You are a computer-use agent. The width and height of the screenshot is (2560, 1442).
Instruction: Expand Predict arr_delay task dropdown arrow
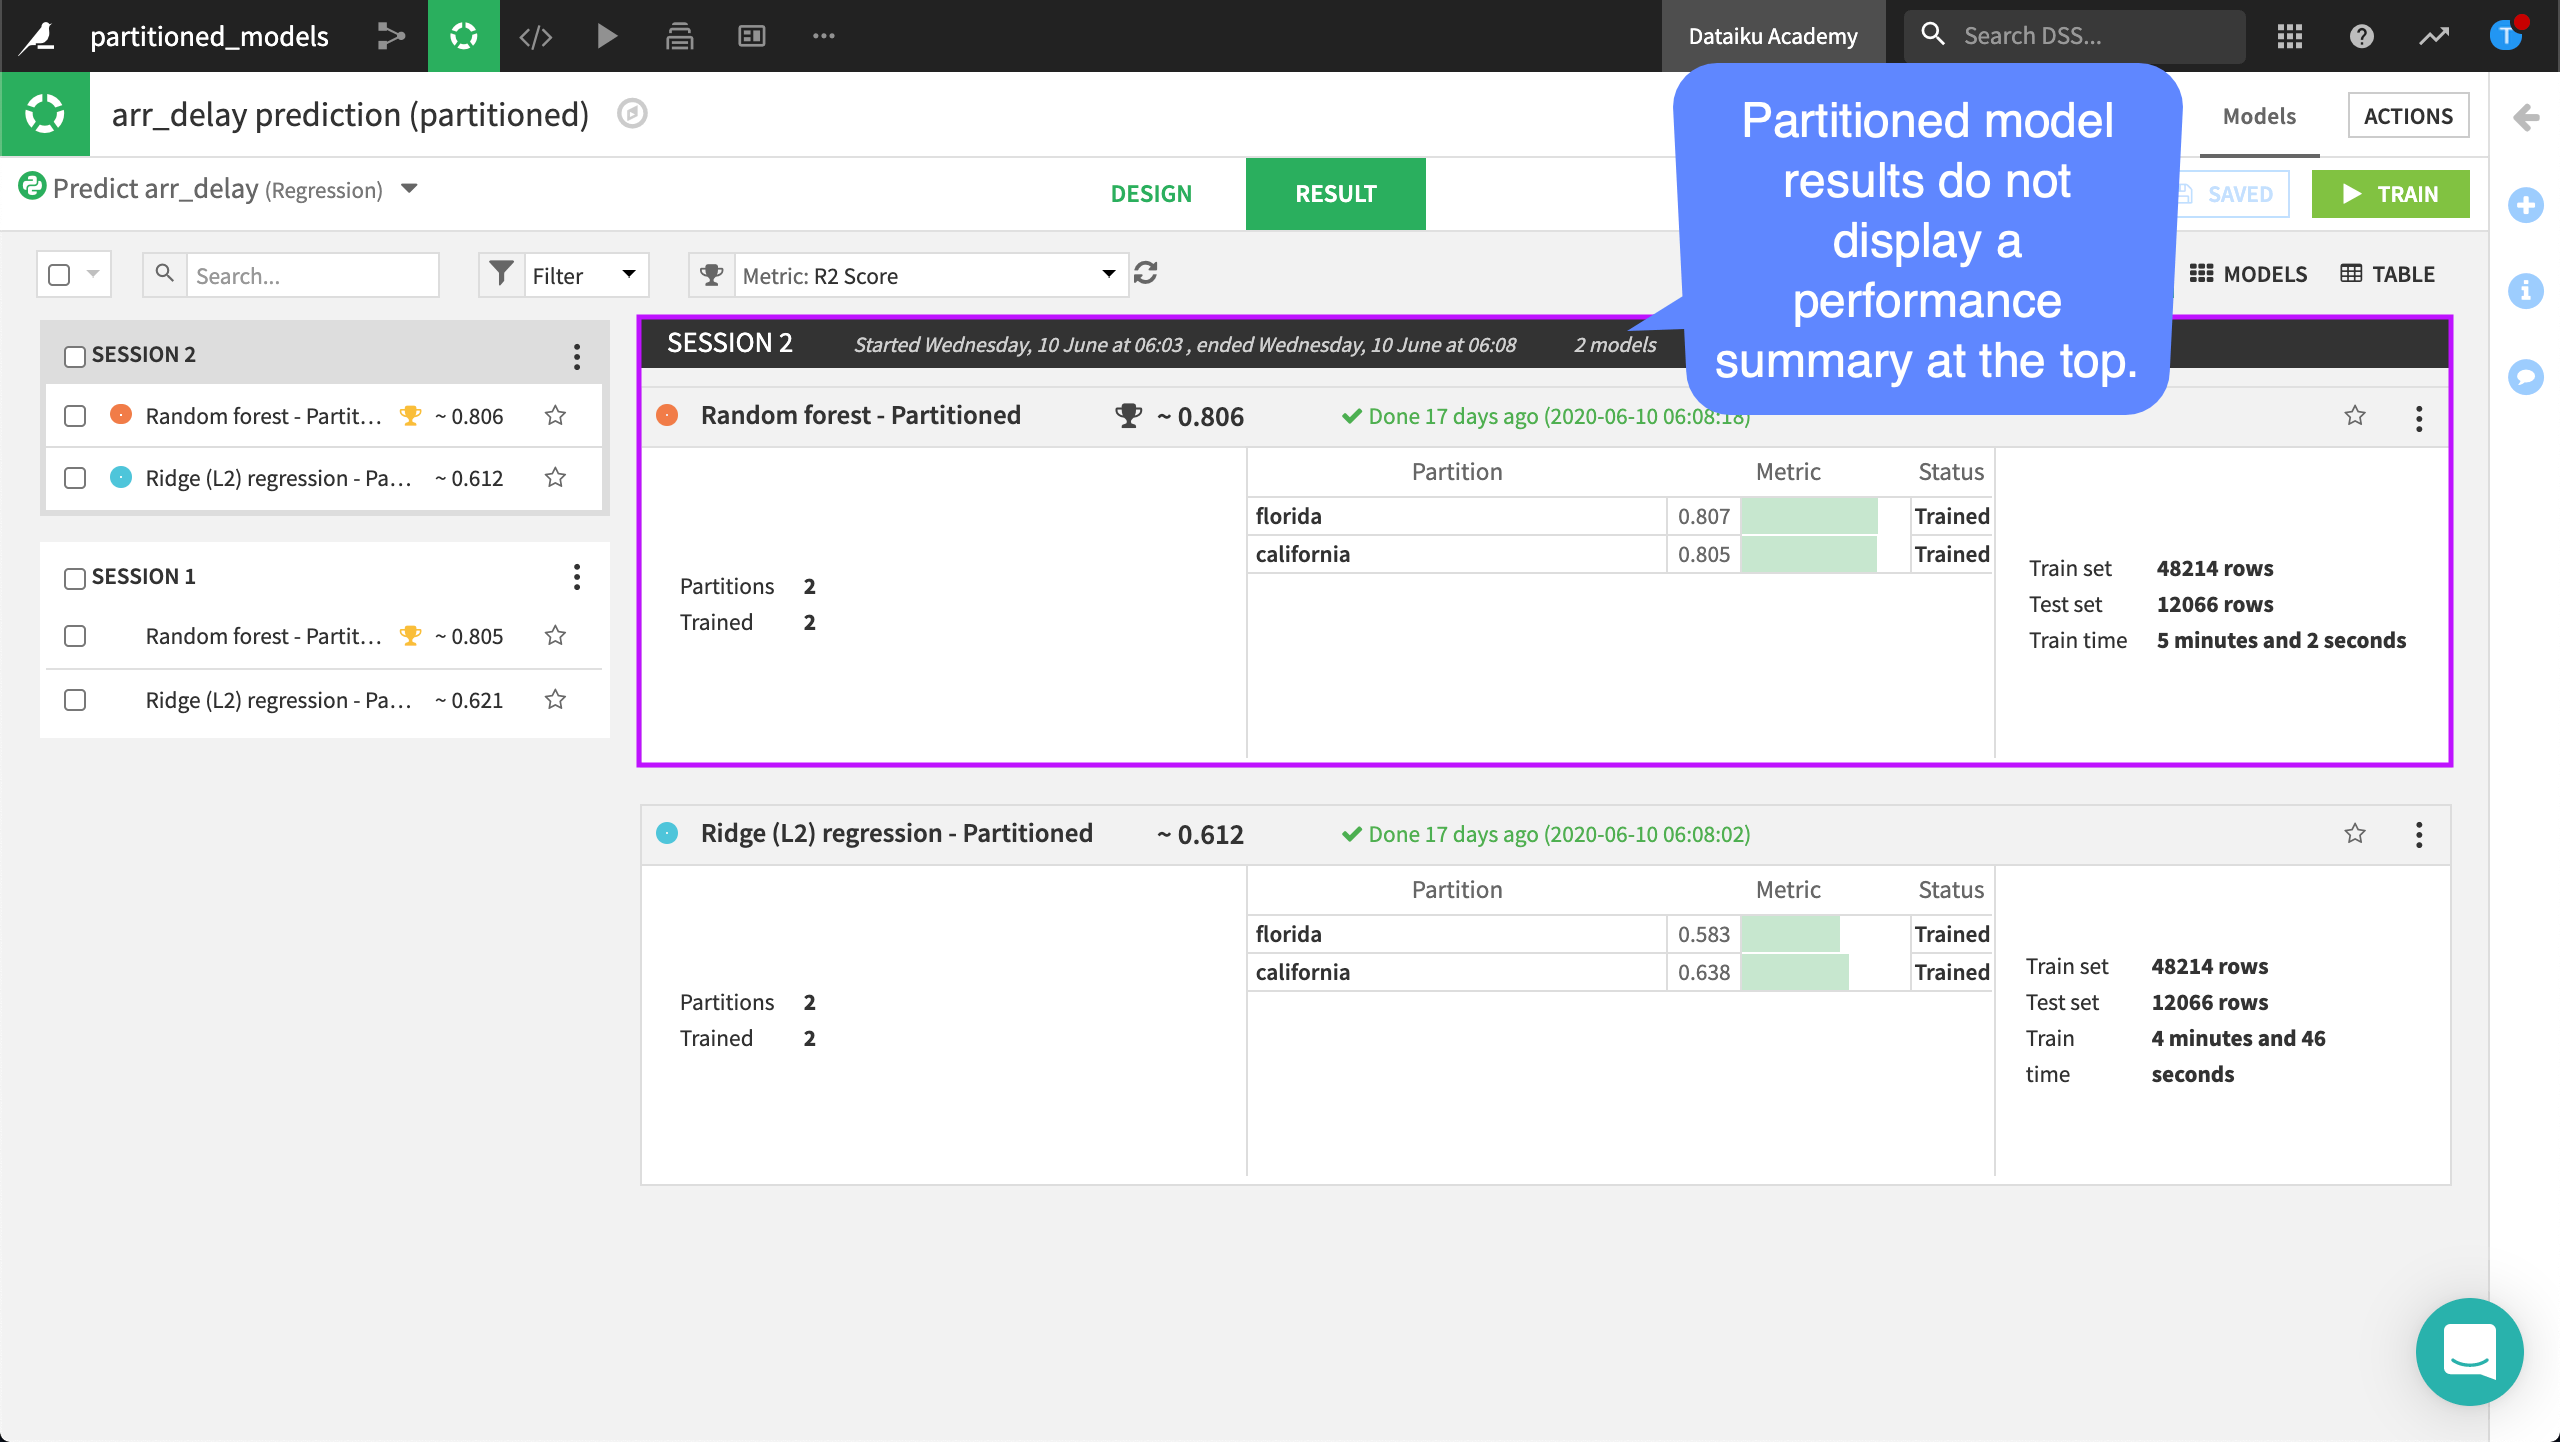click(x=409, y=189)
